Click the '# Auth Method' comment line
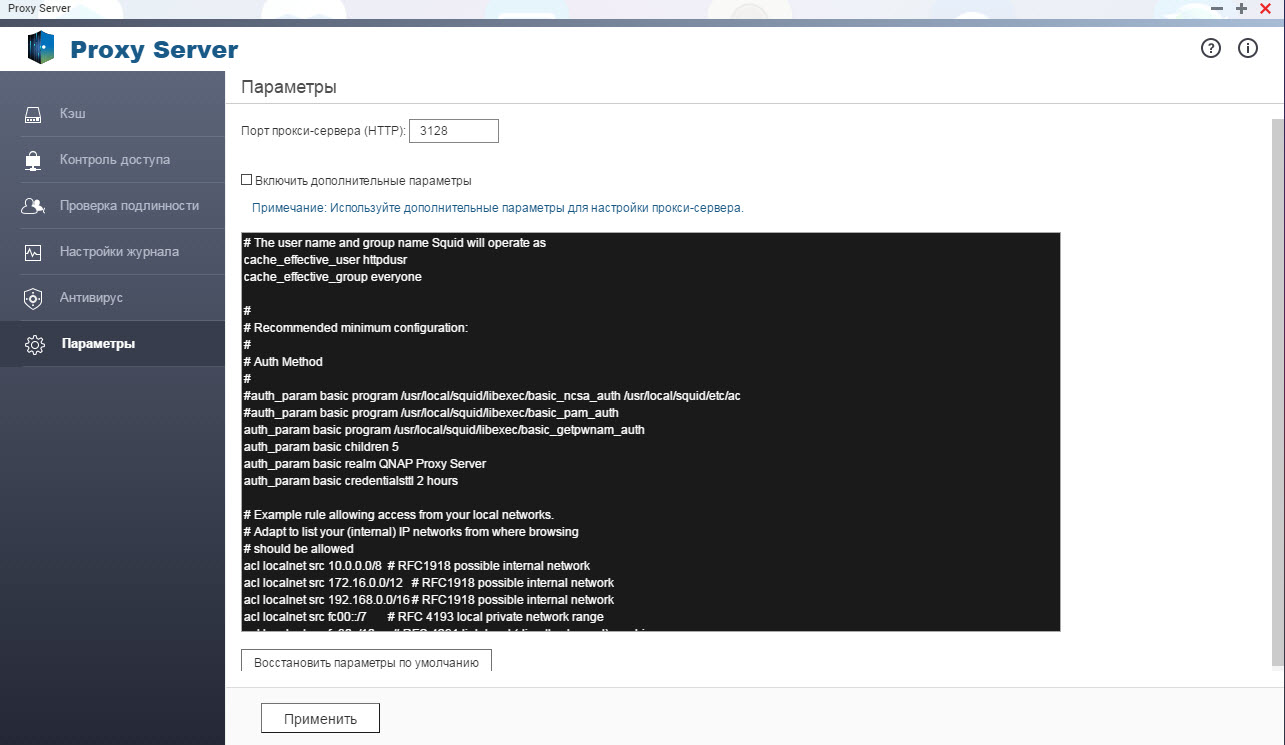 click(x=283, y=362)
